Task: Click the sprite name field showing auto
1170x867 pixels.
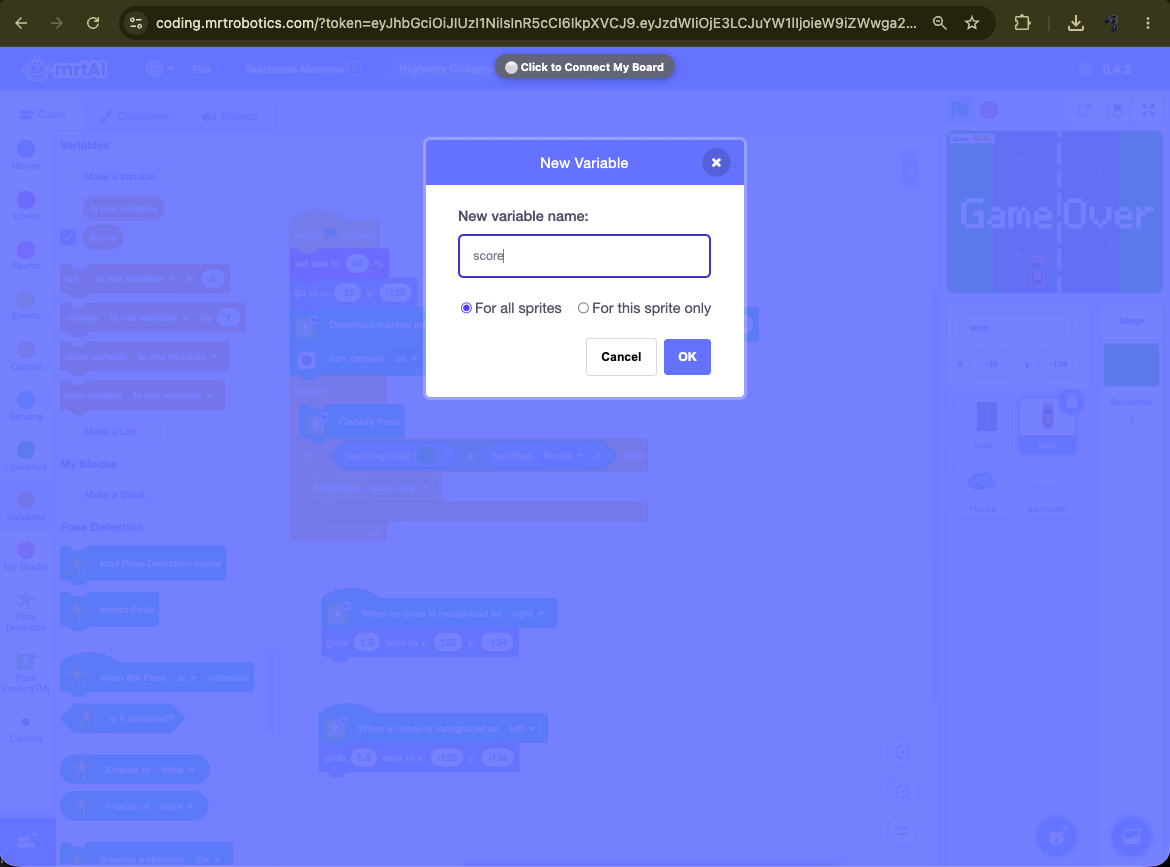Action: coord(1015,328)
